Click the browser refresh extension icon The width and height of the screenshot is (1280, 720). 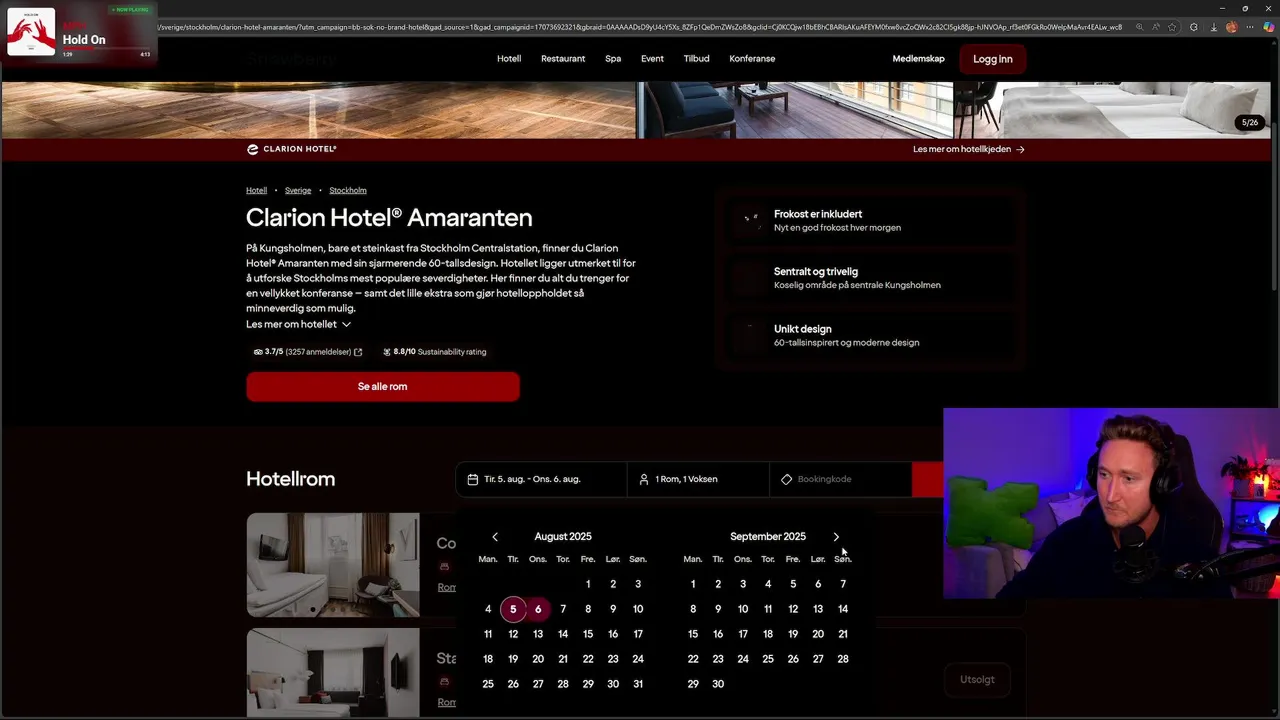coord(1193,27)
